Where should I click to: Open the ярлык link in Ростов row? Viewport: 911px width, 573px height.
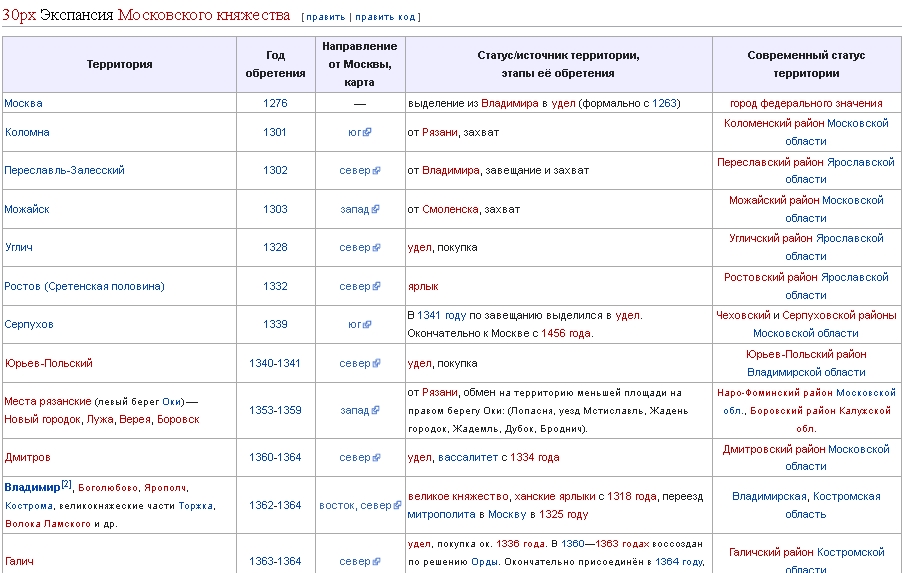423,286
